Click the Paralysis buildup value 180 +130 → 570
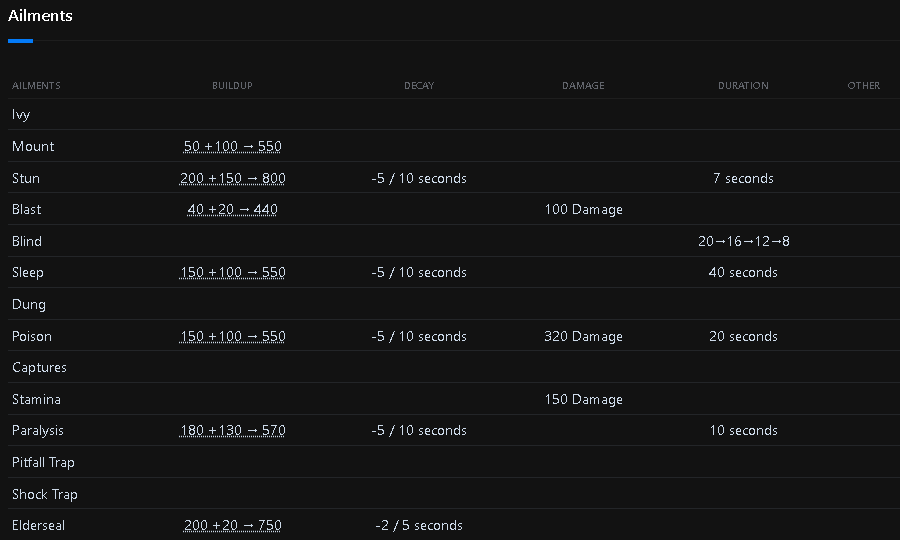This screenshot has height=540, width=900. click(x=233, y=431)
